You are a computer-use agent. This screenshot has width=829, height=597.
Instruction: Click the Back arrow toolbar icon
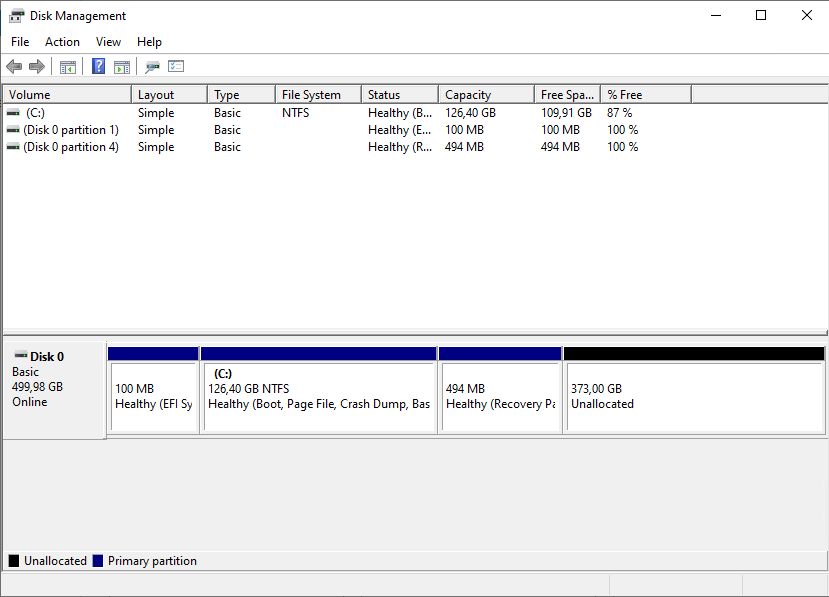(x=13, y=67)
